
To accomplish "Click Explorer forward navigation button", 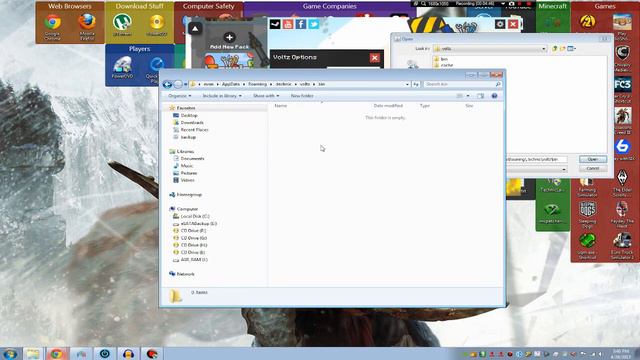I will tap(178, 84).
